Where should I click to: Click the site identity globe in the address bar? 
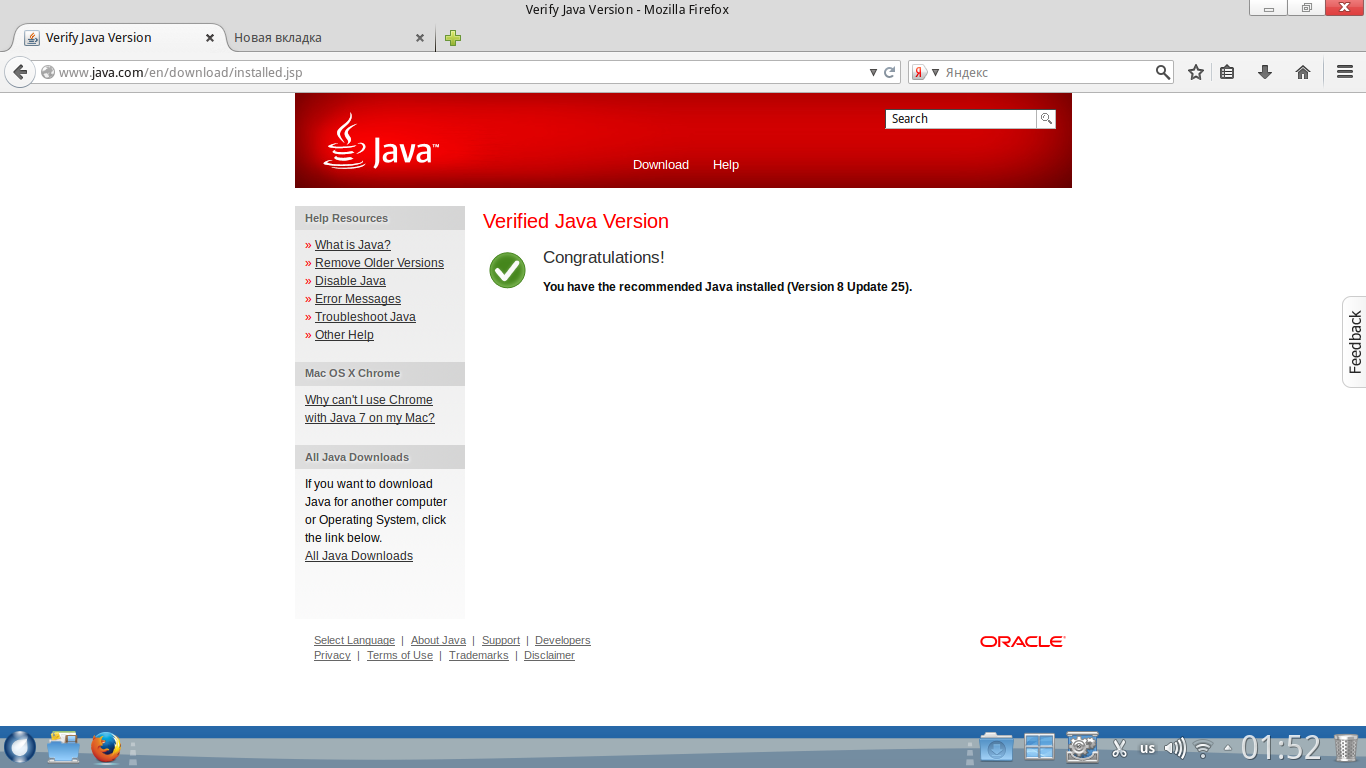[48, 72]
